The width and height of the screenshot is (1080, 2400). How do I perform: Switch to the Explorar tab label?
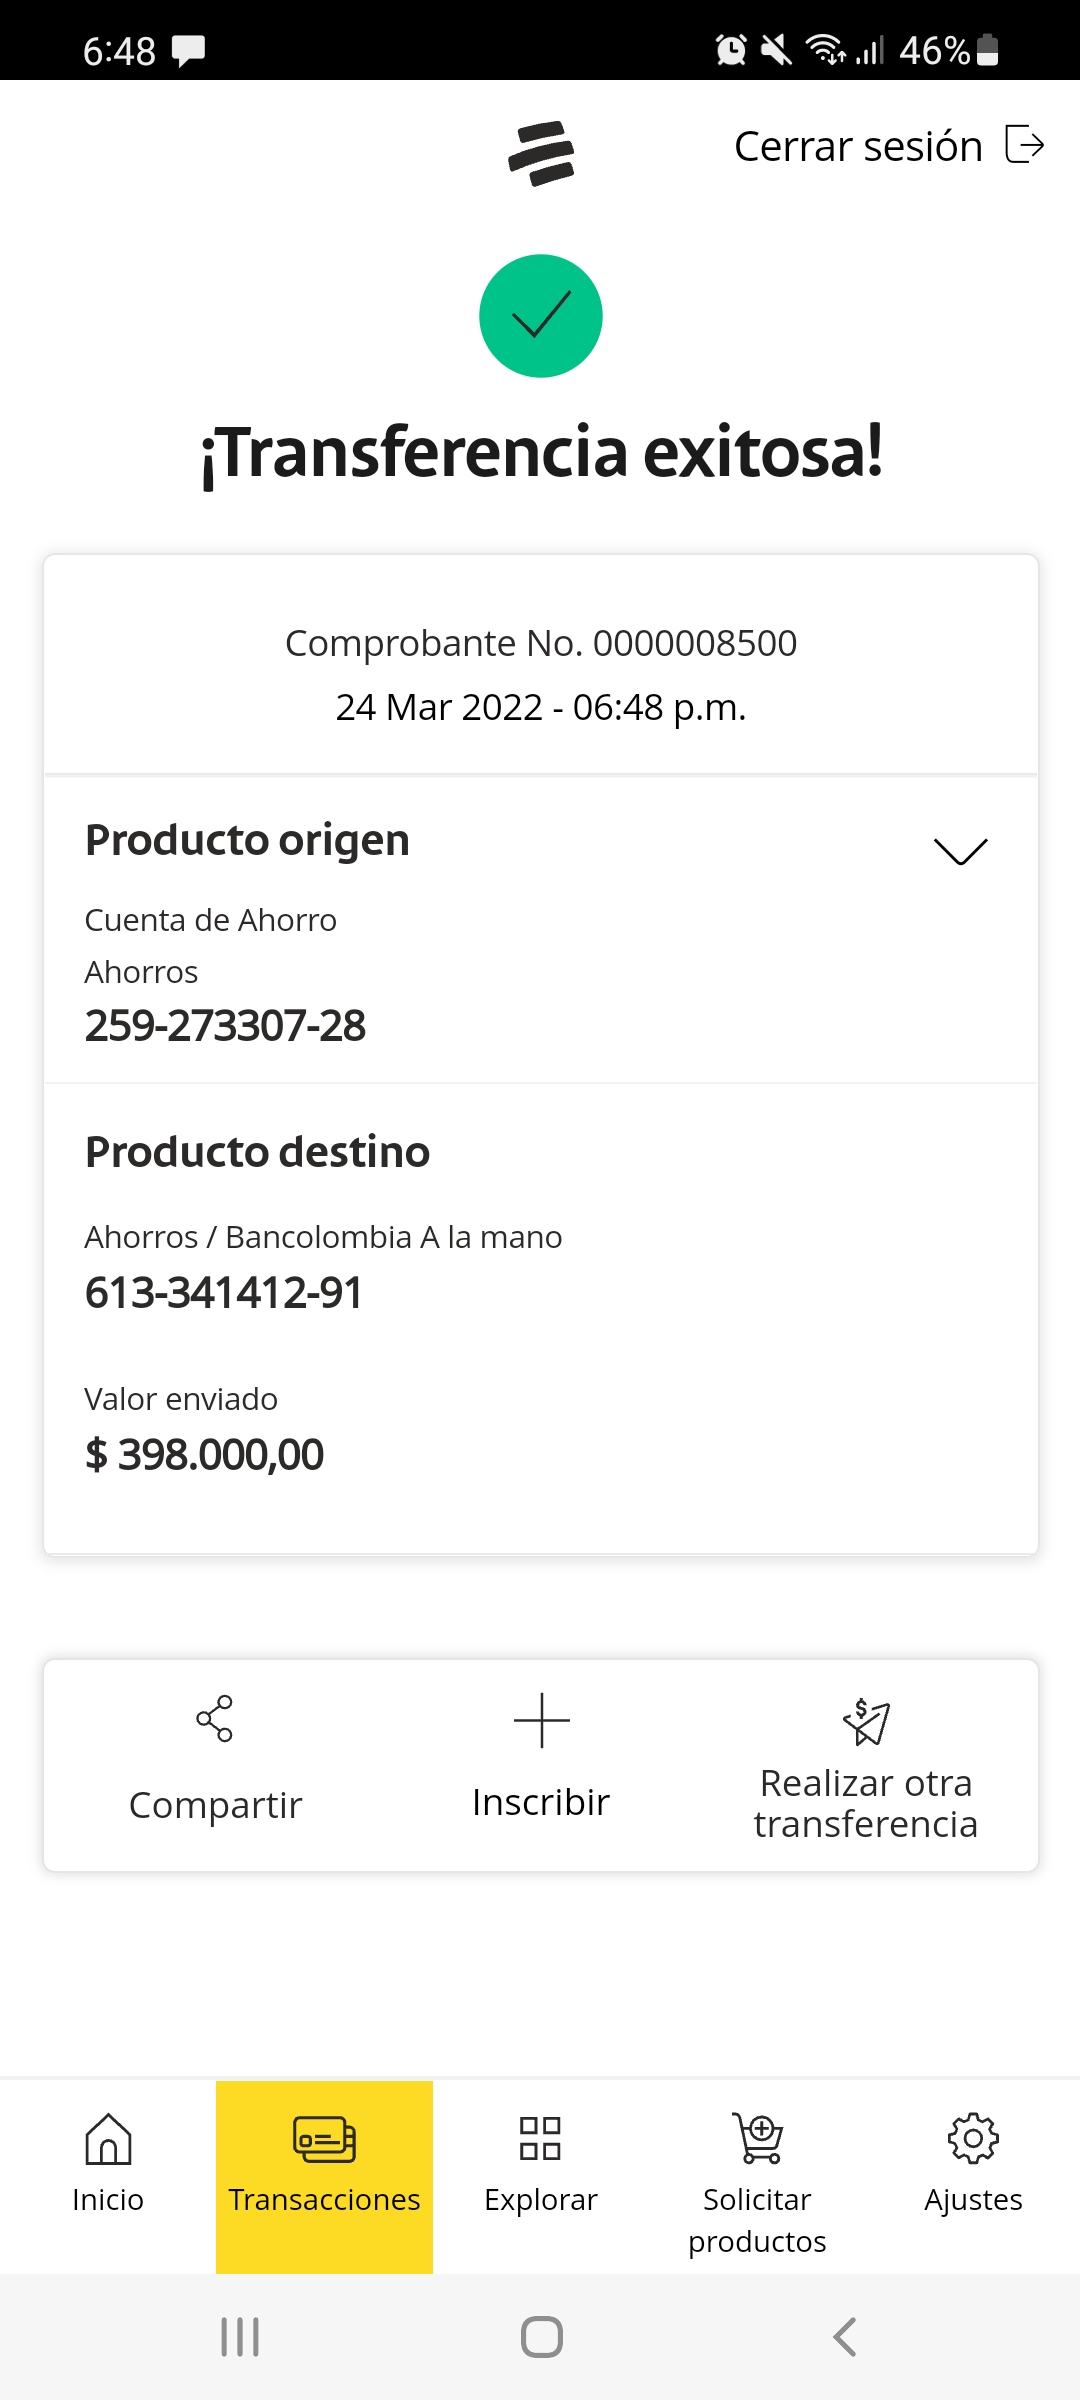tap(540, 2200)
